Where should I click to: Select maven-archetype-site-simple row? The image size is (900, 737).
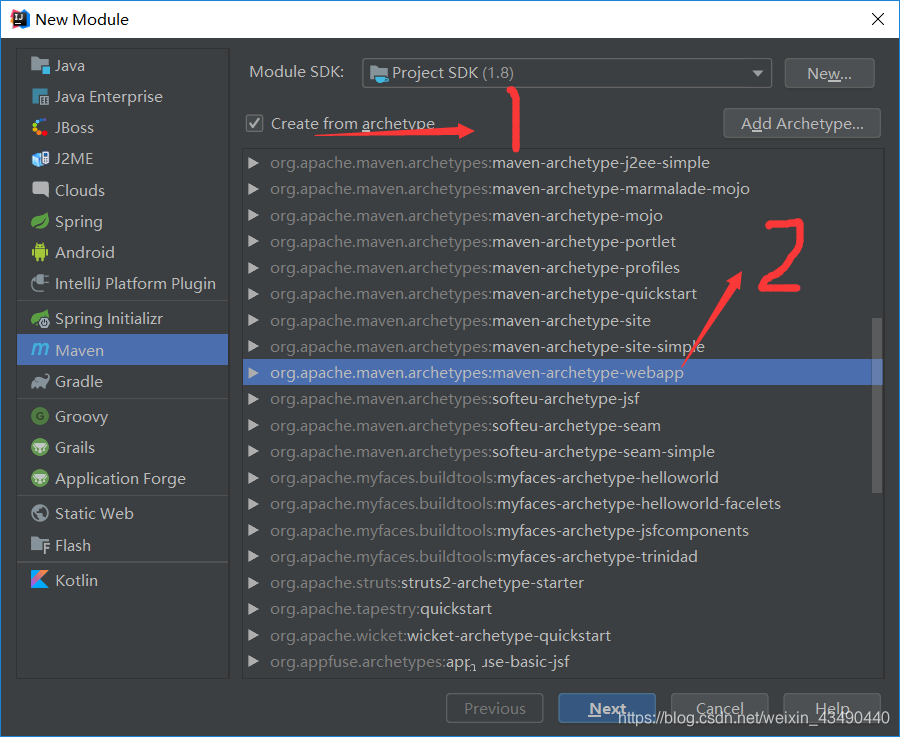point(562,347)
